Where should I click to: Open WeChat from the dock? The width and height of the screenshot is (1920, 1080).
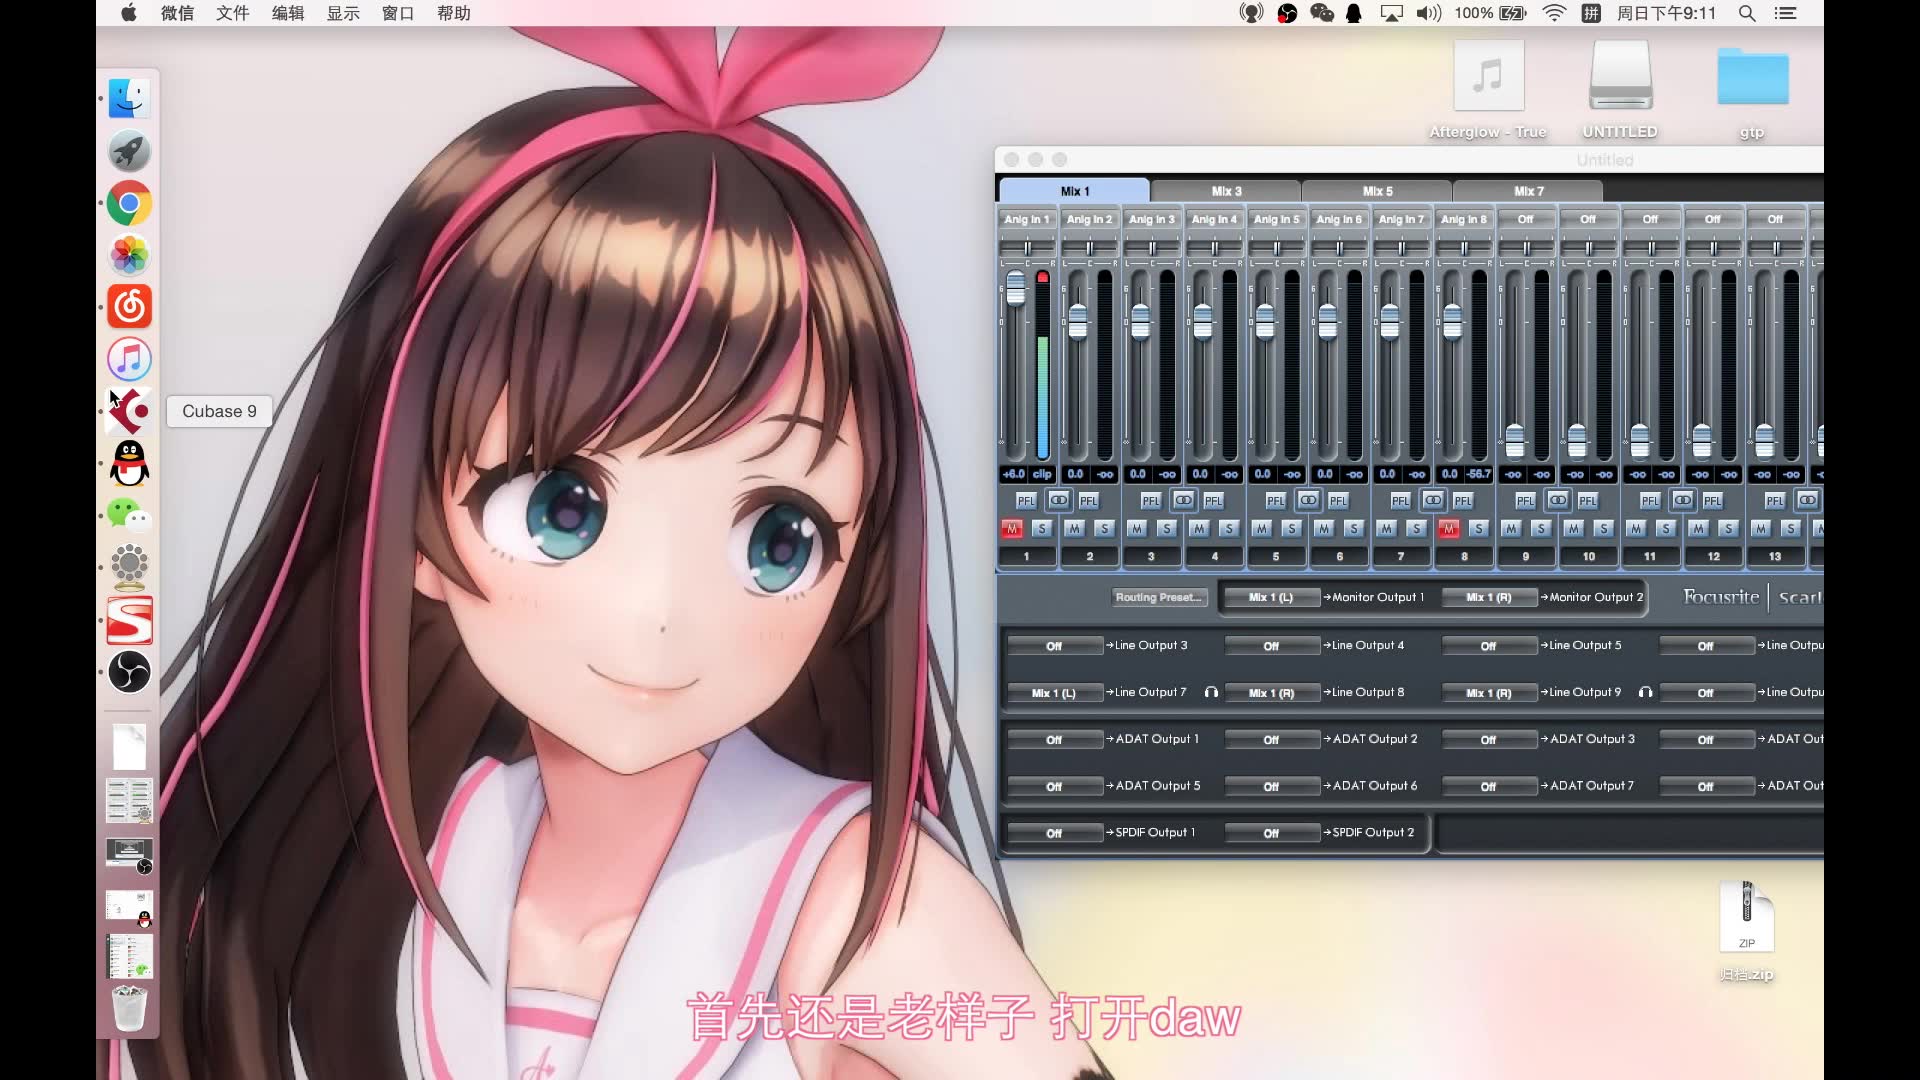pyautogui.click(x=130, y=516)
